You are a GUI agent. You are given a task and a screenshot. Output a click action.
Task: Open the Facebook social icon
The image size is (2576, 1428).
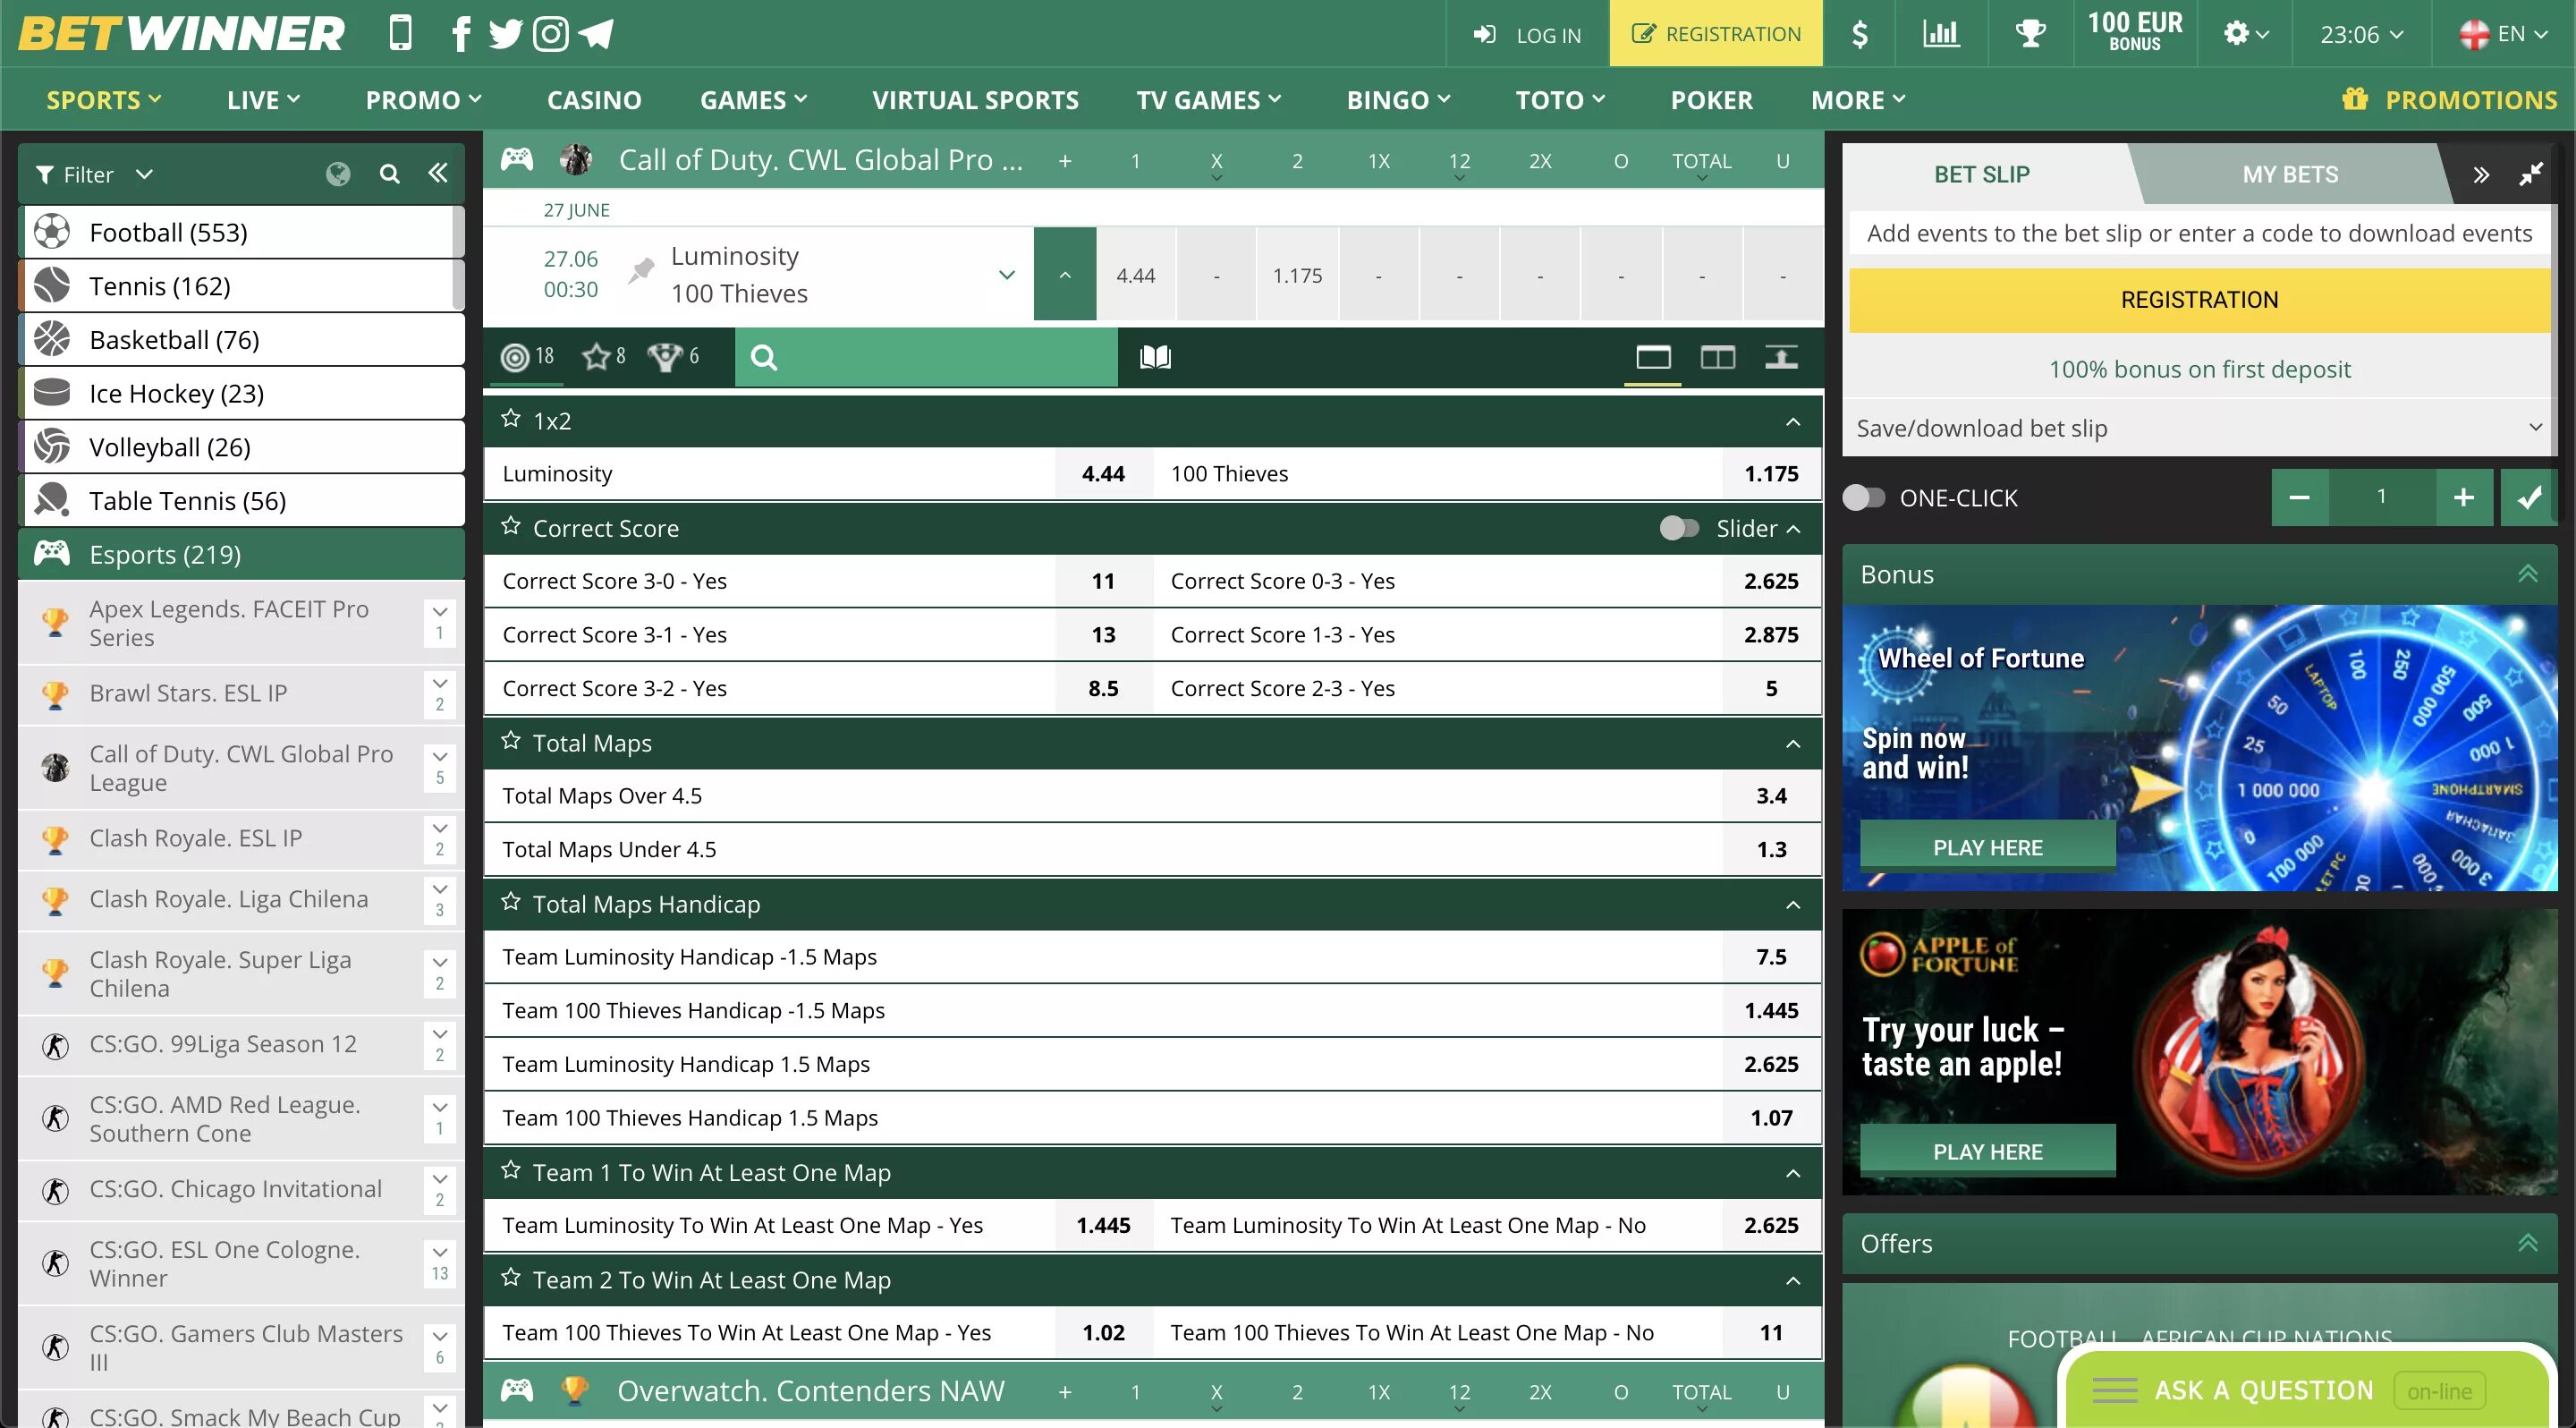[461, 34]
